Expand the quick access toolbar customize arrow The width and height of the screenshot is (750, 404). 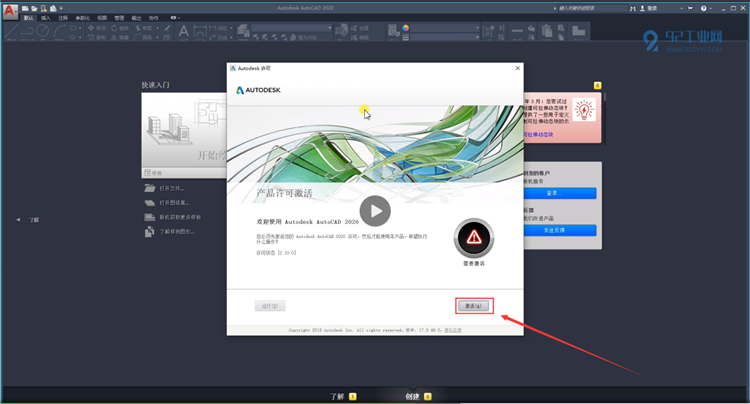pos(61,9)
